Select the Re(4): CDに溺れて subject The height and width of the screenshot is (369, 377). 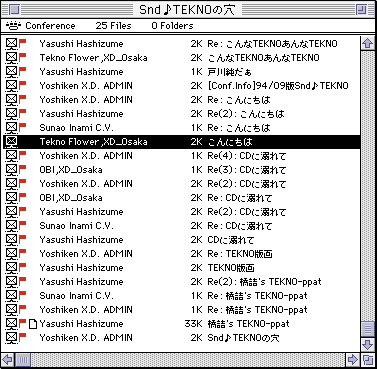[247, 156]
